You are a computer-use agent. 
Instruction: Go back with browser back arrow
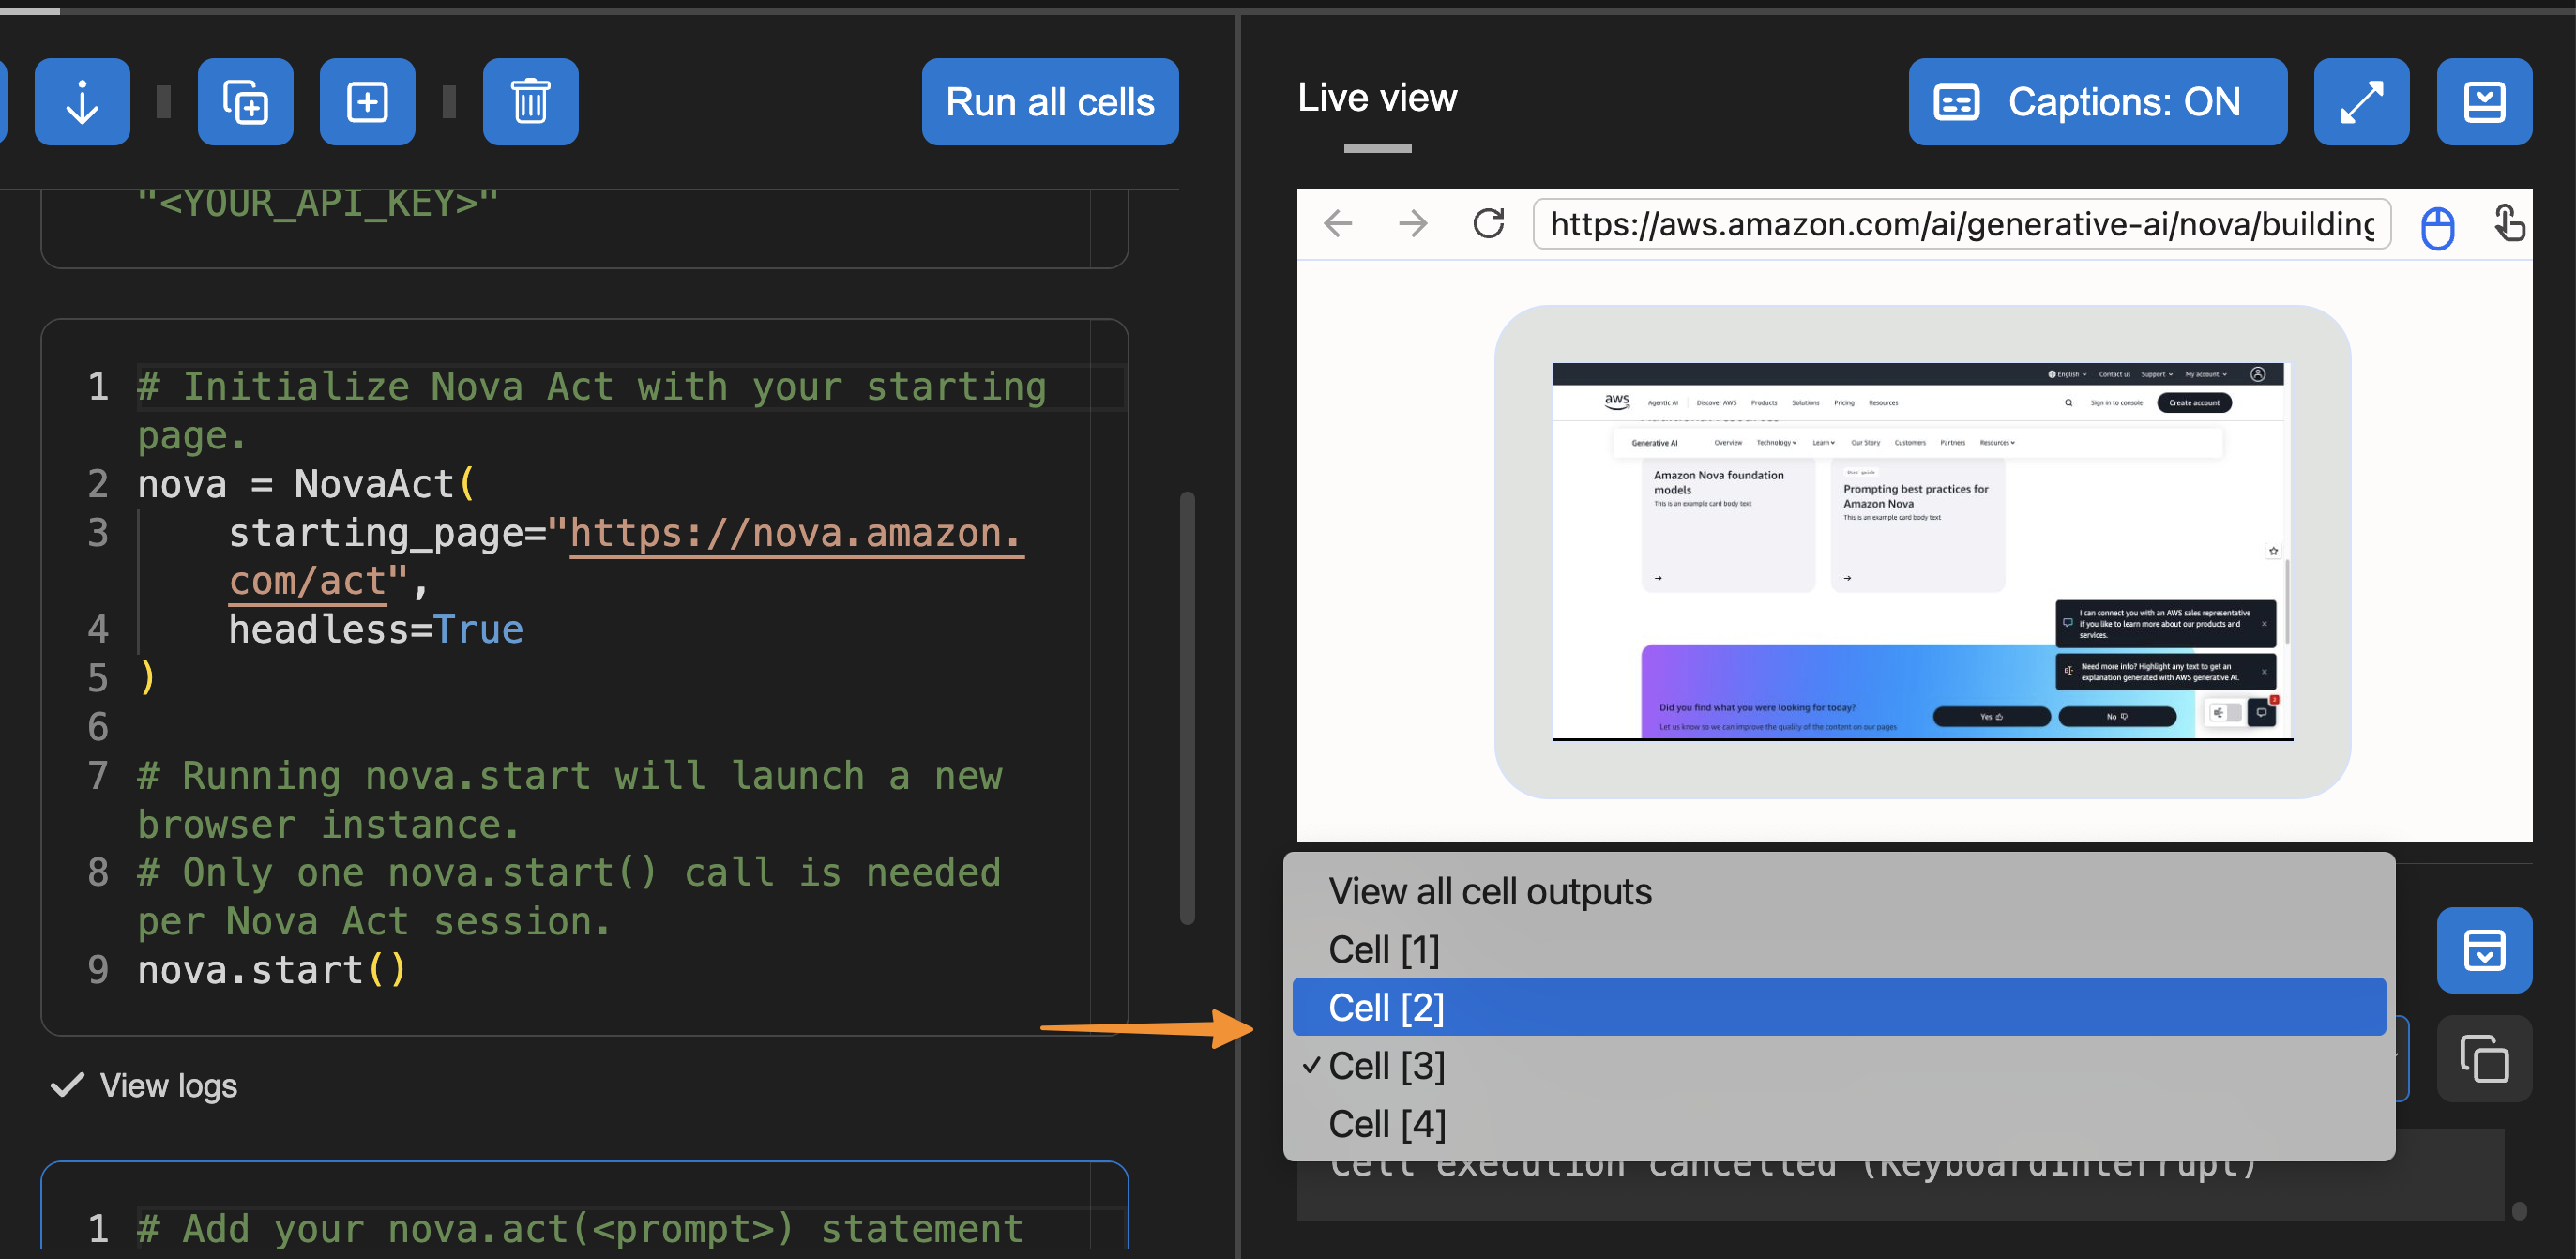pyautogui.click(x=1338, y=223)
